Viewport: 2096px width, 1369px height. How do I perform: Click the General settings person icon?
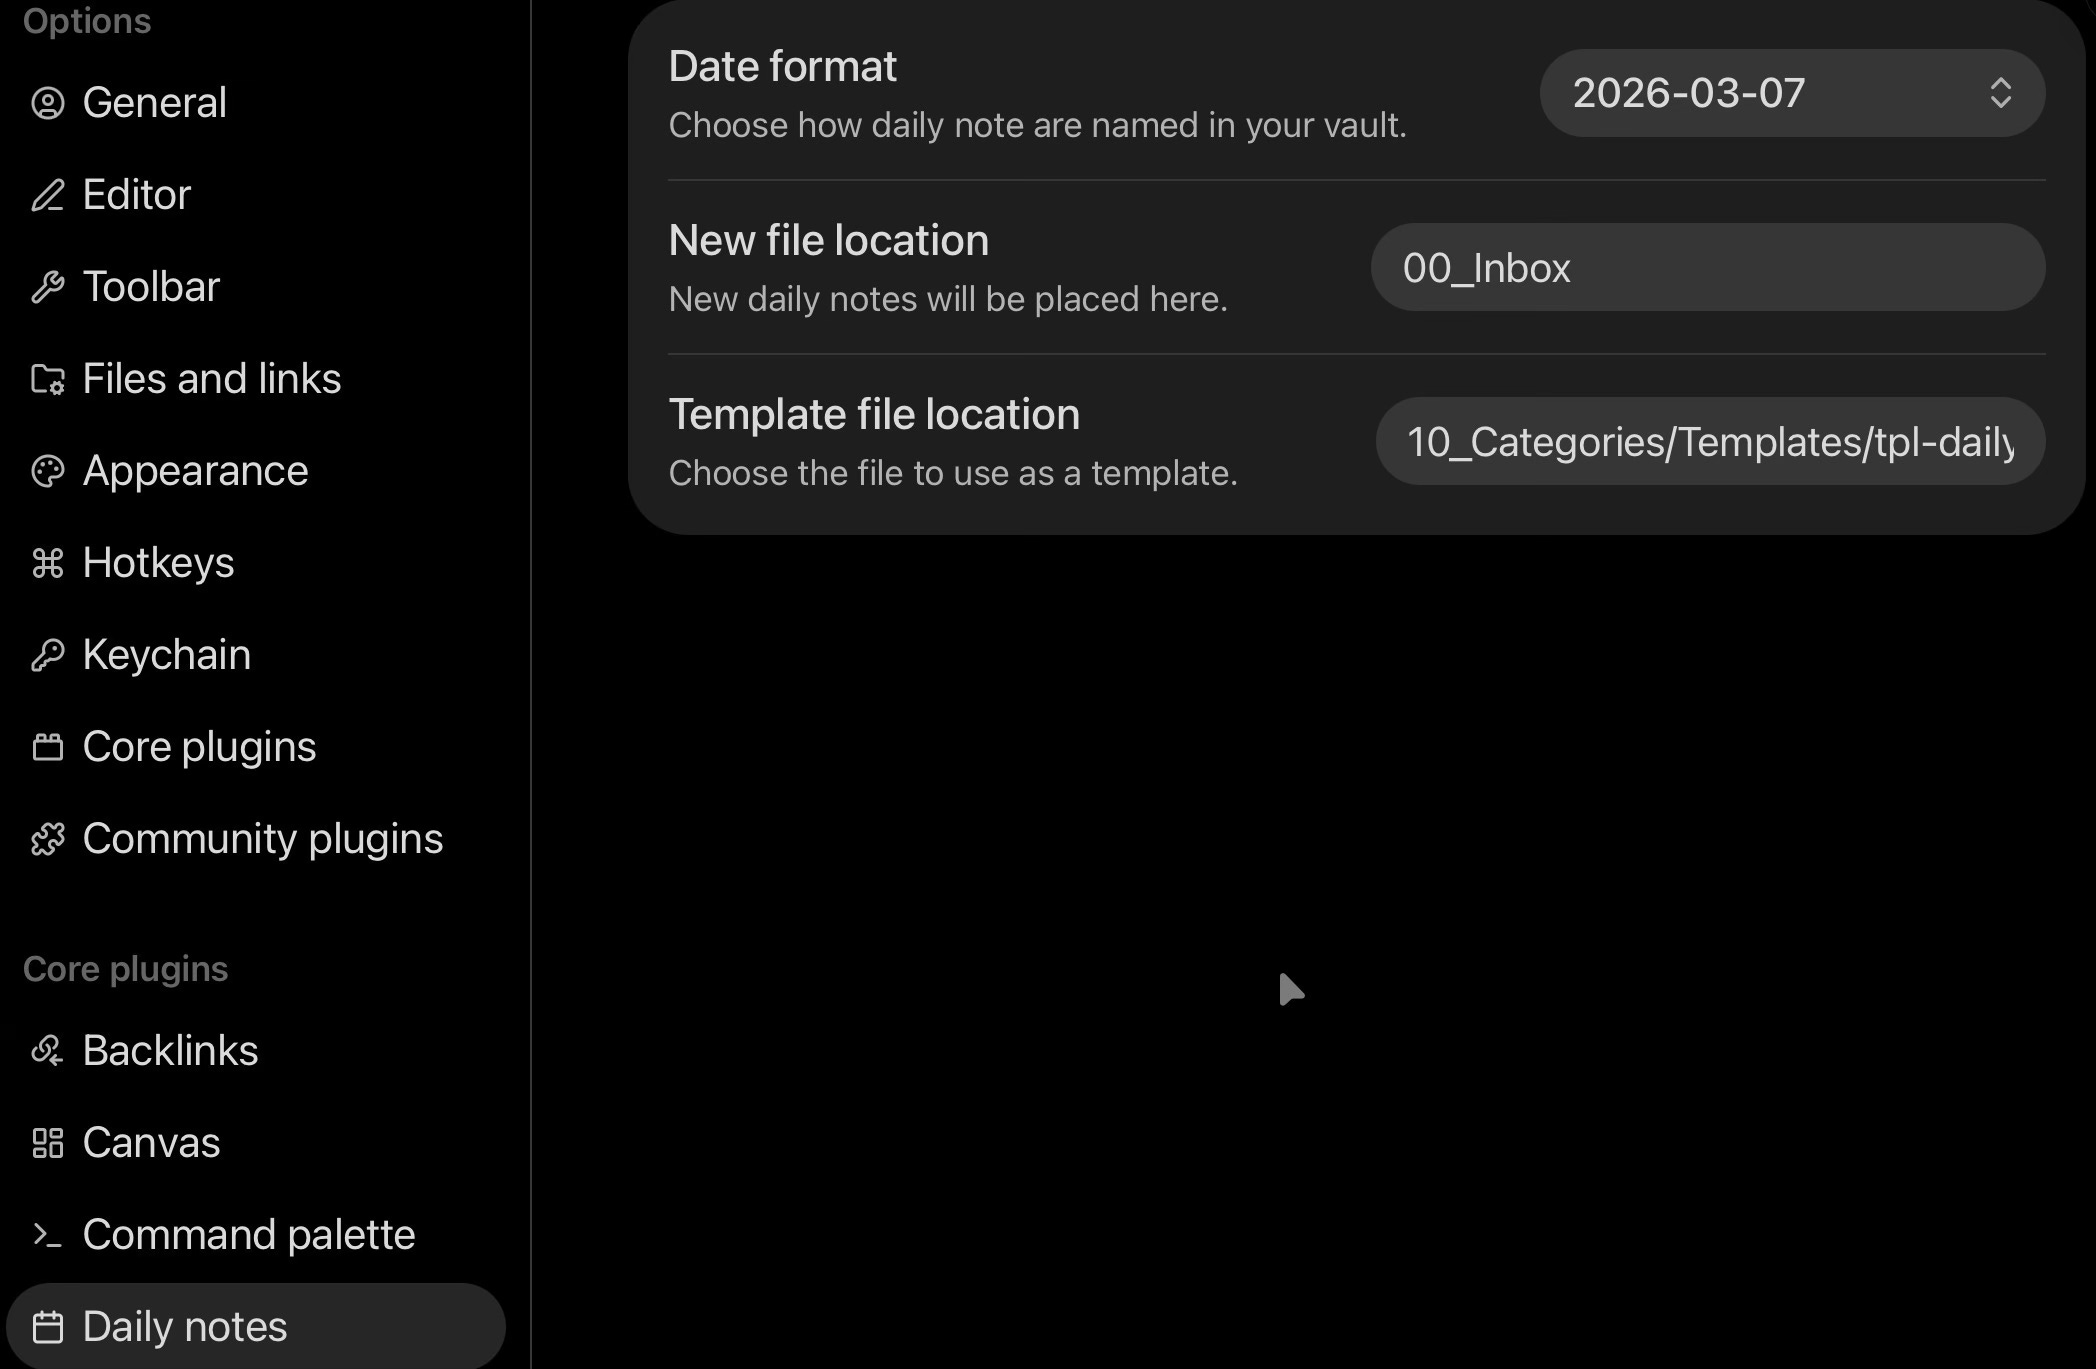pyautogui.click(x=47, y=103)
